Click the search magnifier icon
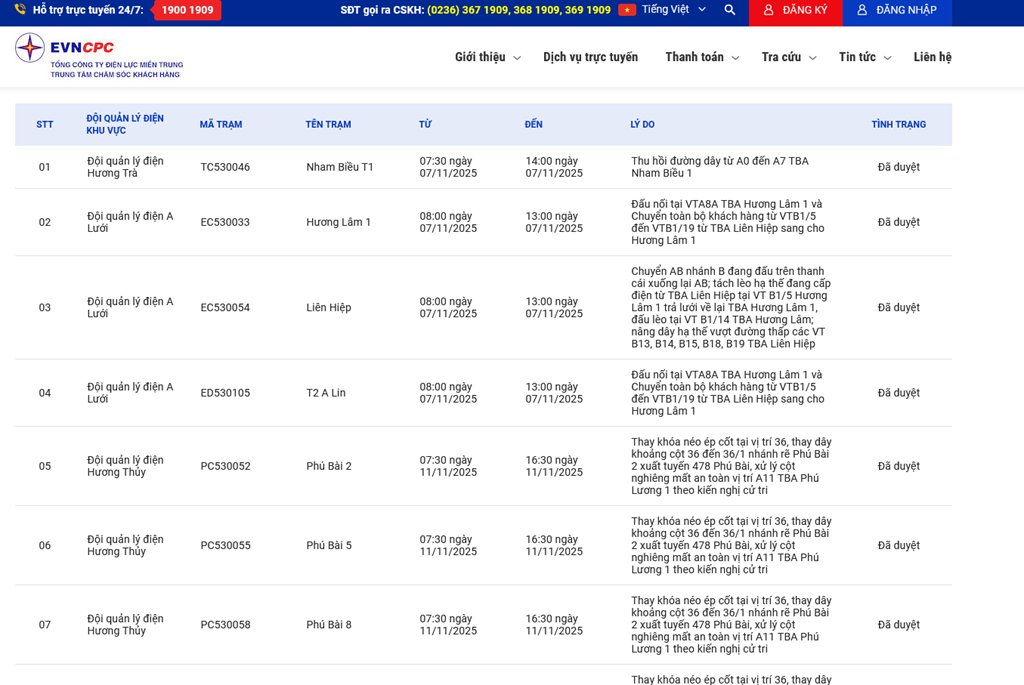1024x685 pixels. [729, 10]
